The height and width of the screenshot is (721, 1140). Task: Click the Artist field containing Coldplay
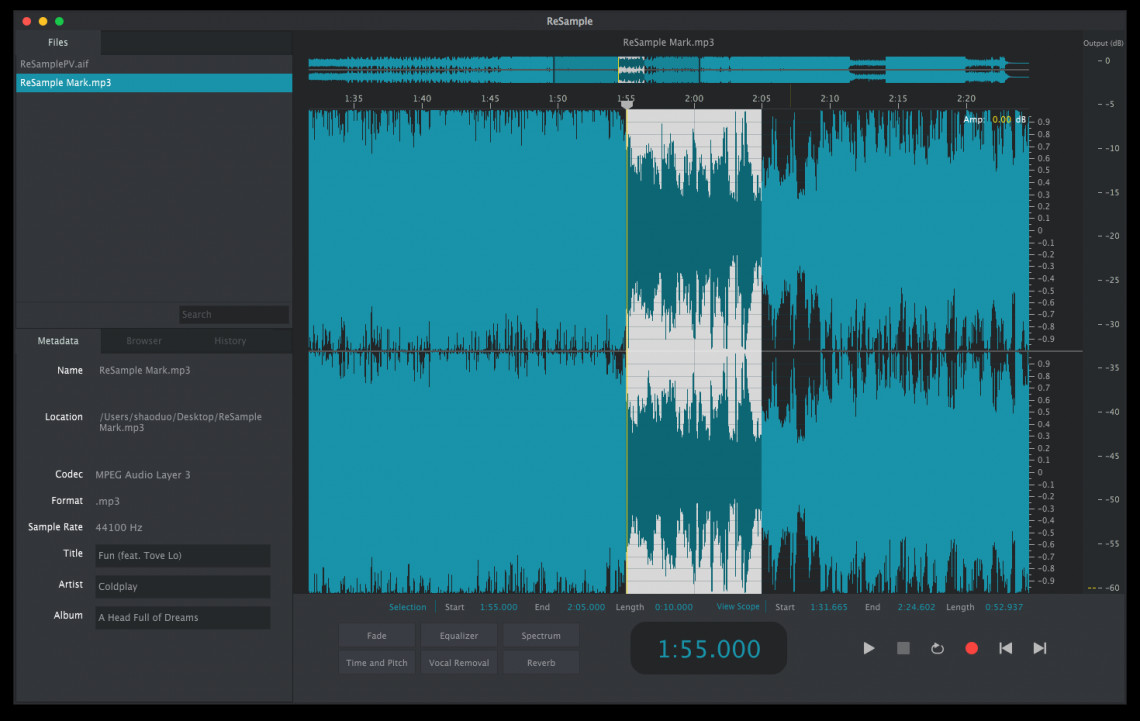183,587
